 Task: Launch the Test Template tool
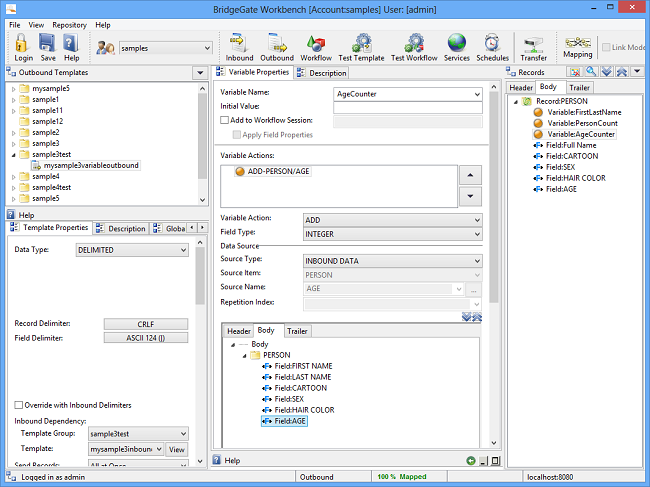click(361, 47)
